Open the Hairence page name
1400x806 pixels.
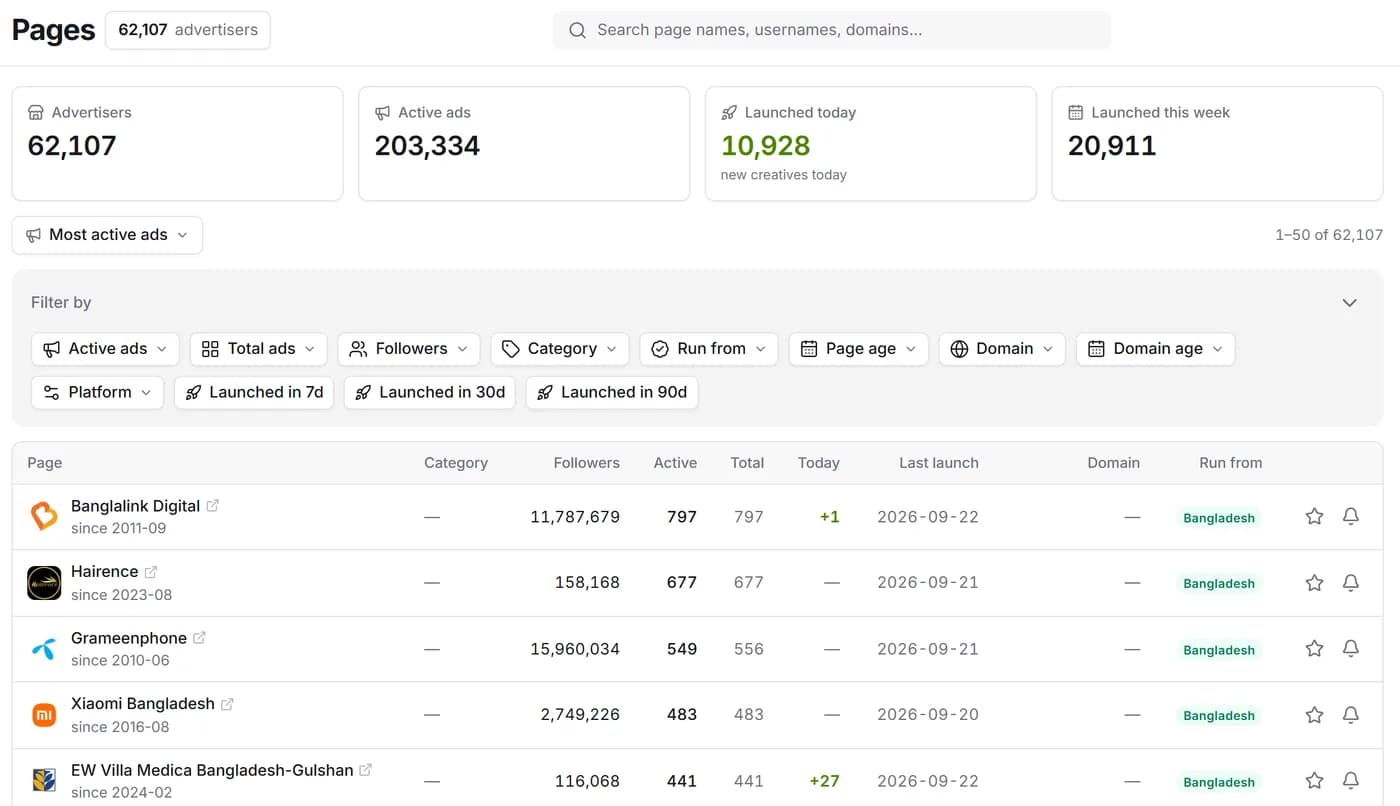click(x=104, y=572)
